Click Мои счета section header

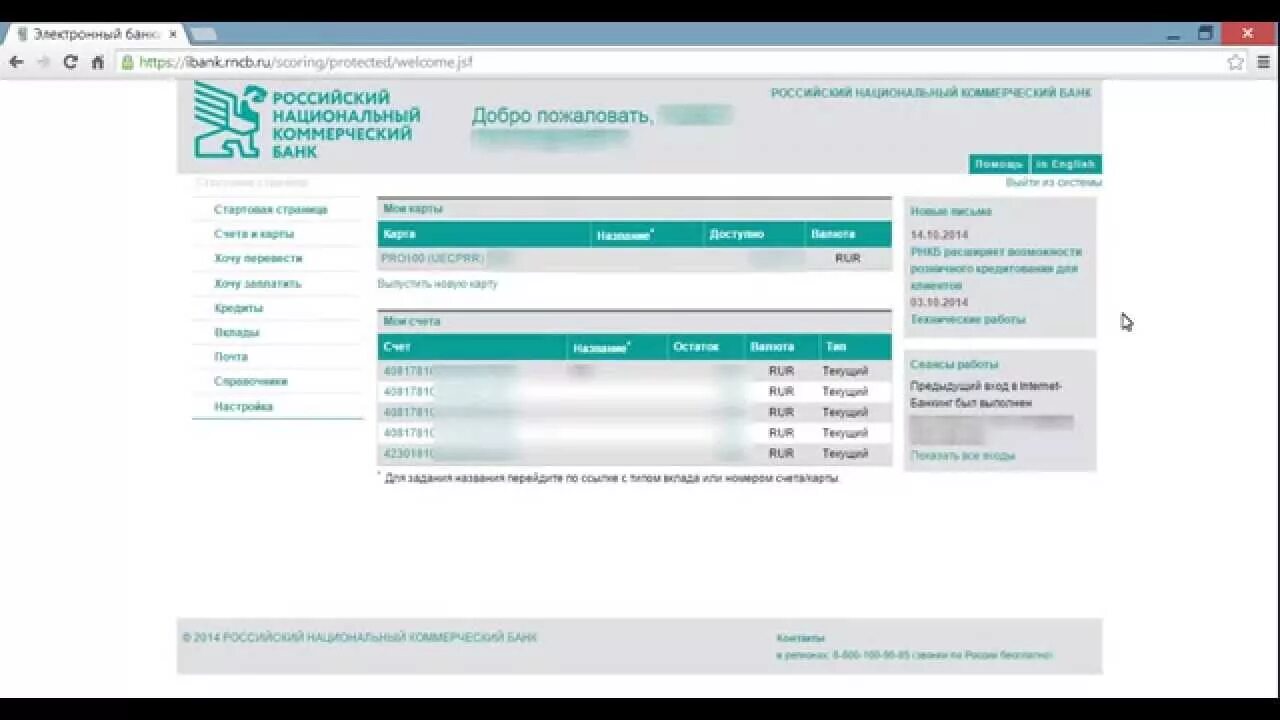click(411, 322)
